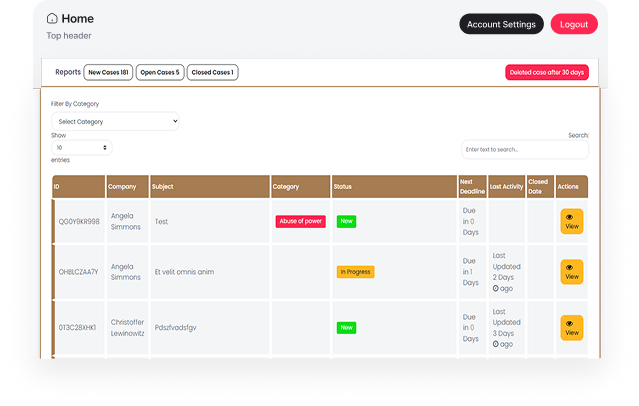View case 013C28XHK1 via eye button
This screenshot has height=406, width=639.
[x=571, y=328]
